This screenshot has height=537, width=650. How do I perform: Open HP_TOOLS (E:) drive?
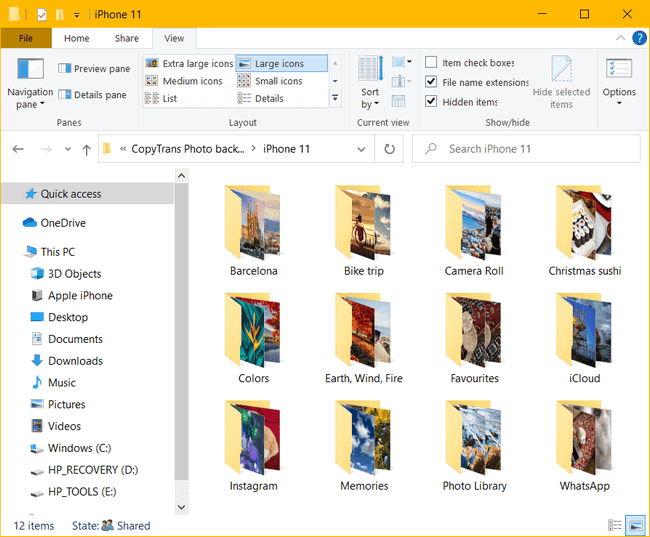tap(73, 491)
